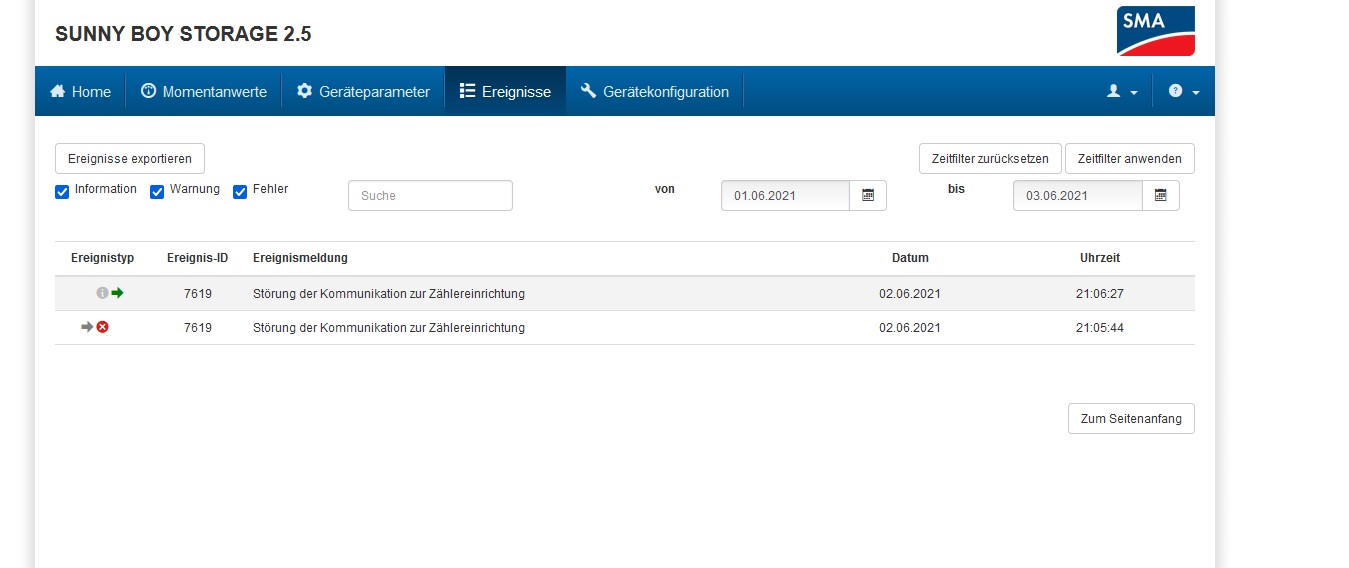1349x568 pixels.
Task: Focus the Suche search field
Action: click(x=430, y=195)
